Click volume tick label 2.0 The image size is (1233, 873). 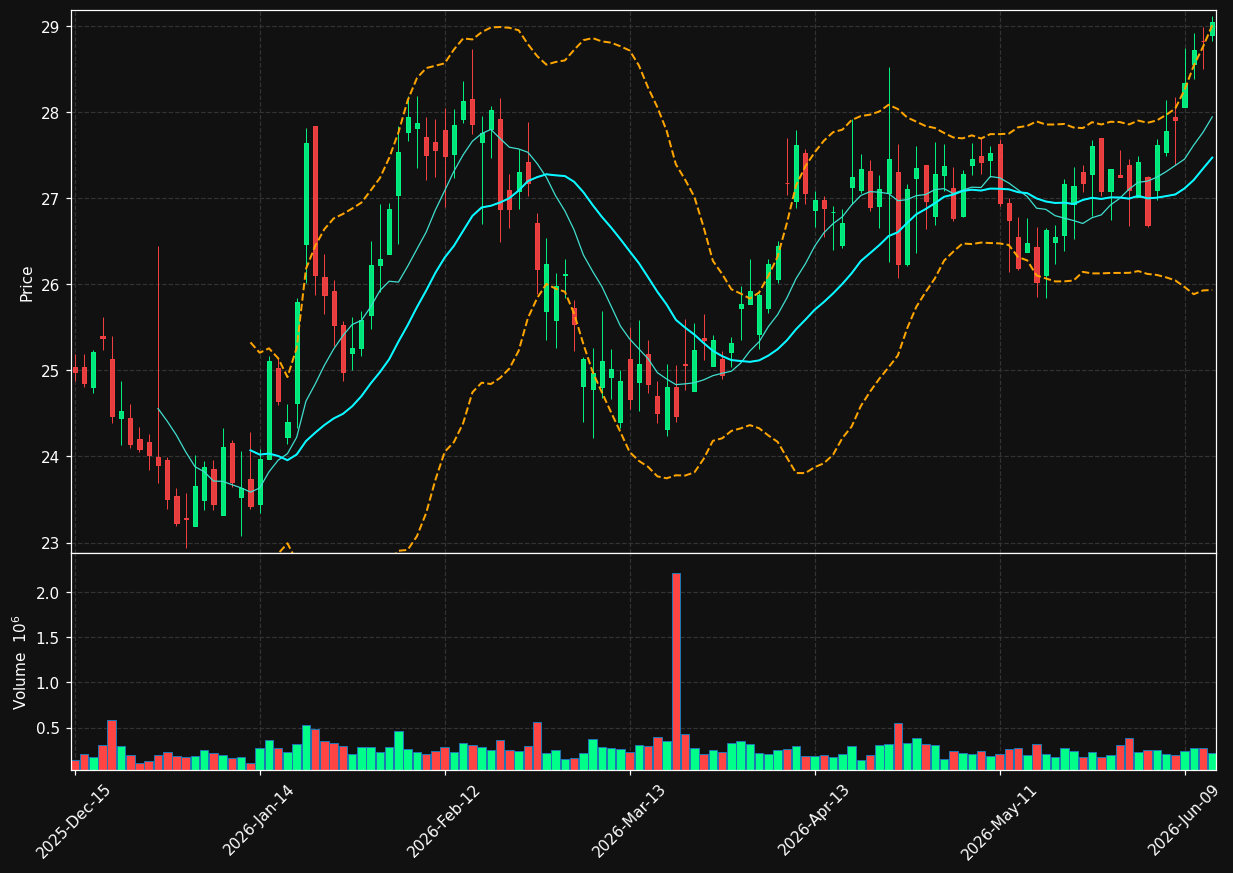(49, 593)
